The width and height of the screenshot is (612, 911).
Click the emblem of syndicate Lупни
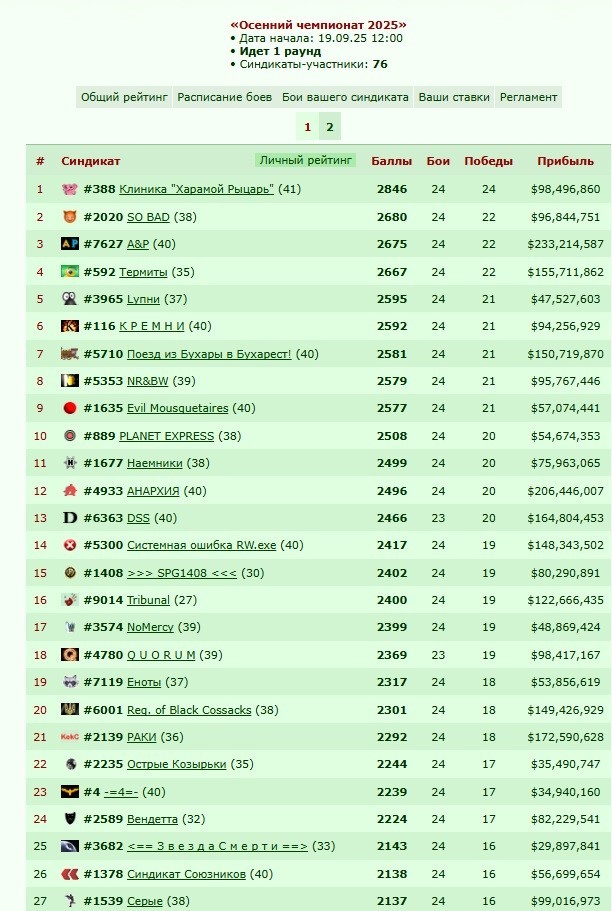point(70,299)
